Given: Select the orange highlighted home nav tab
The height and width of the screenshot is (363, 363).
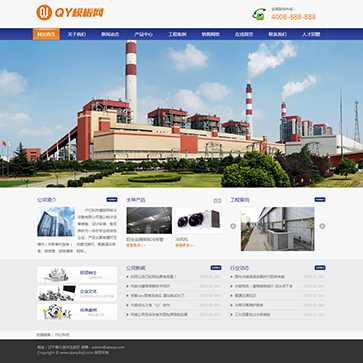Looking at the screenshot, I should [x=46, y=34].
